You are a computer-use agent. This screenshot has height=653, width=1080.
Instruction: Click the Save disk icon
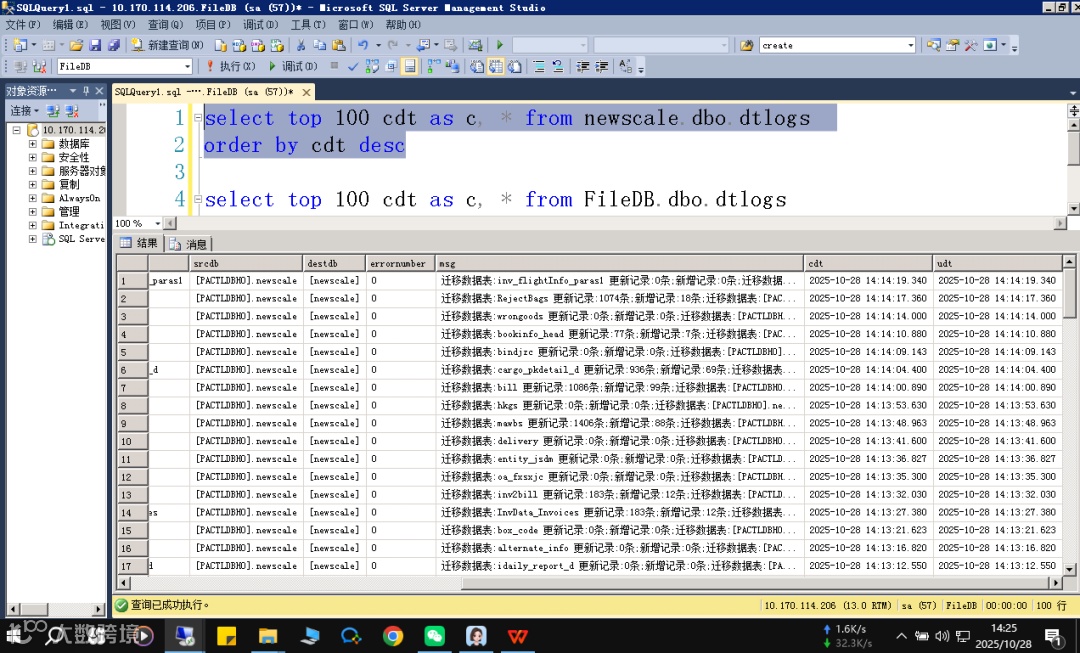point(95,45)
